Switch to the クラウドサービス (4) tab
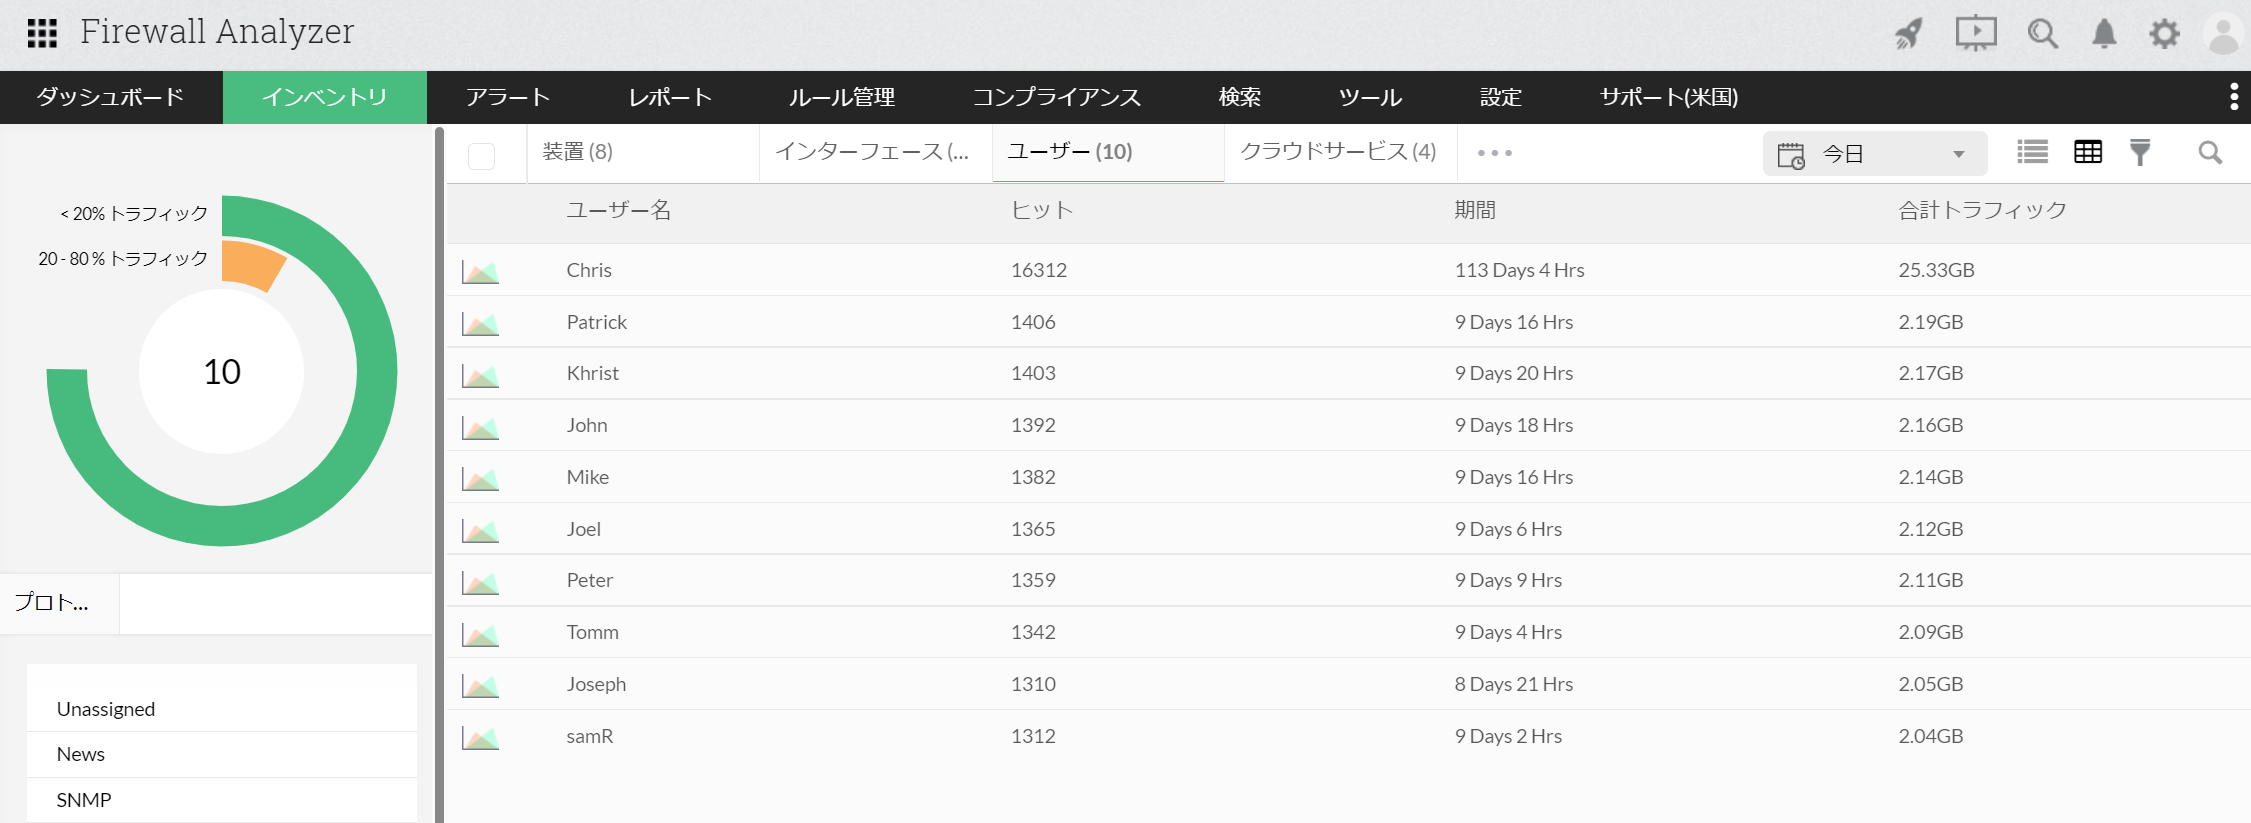2251x823 pixels. [1338, 152]
